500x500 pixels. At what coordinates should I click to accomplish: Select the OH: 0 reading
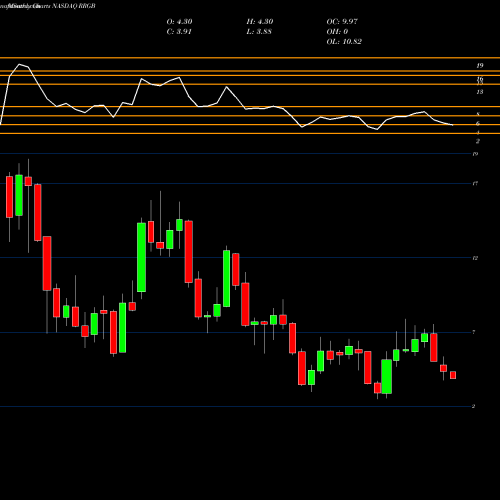(x=337, y=32)
